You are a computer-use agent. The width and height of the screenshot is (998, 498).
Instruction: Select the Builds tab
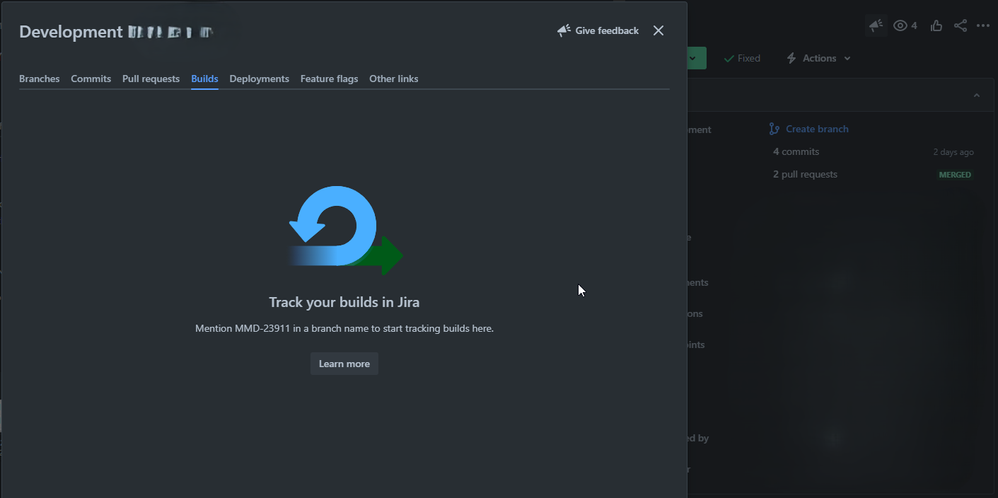click(x=204, y=79)
